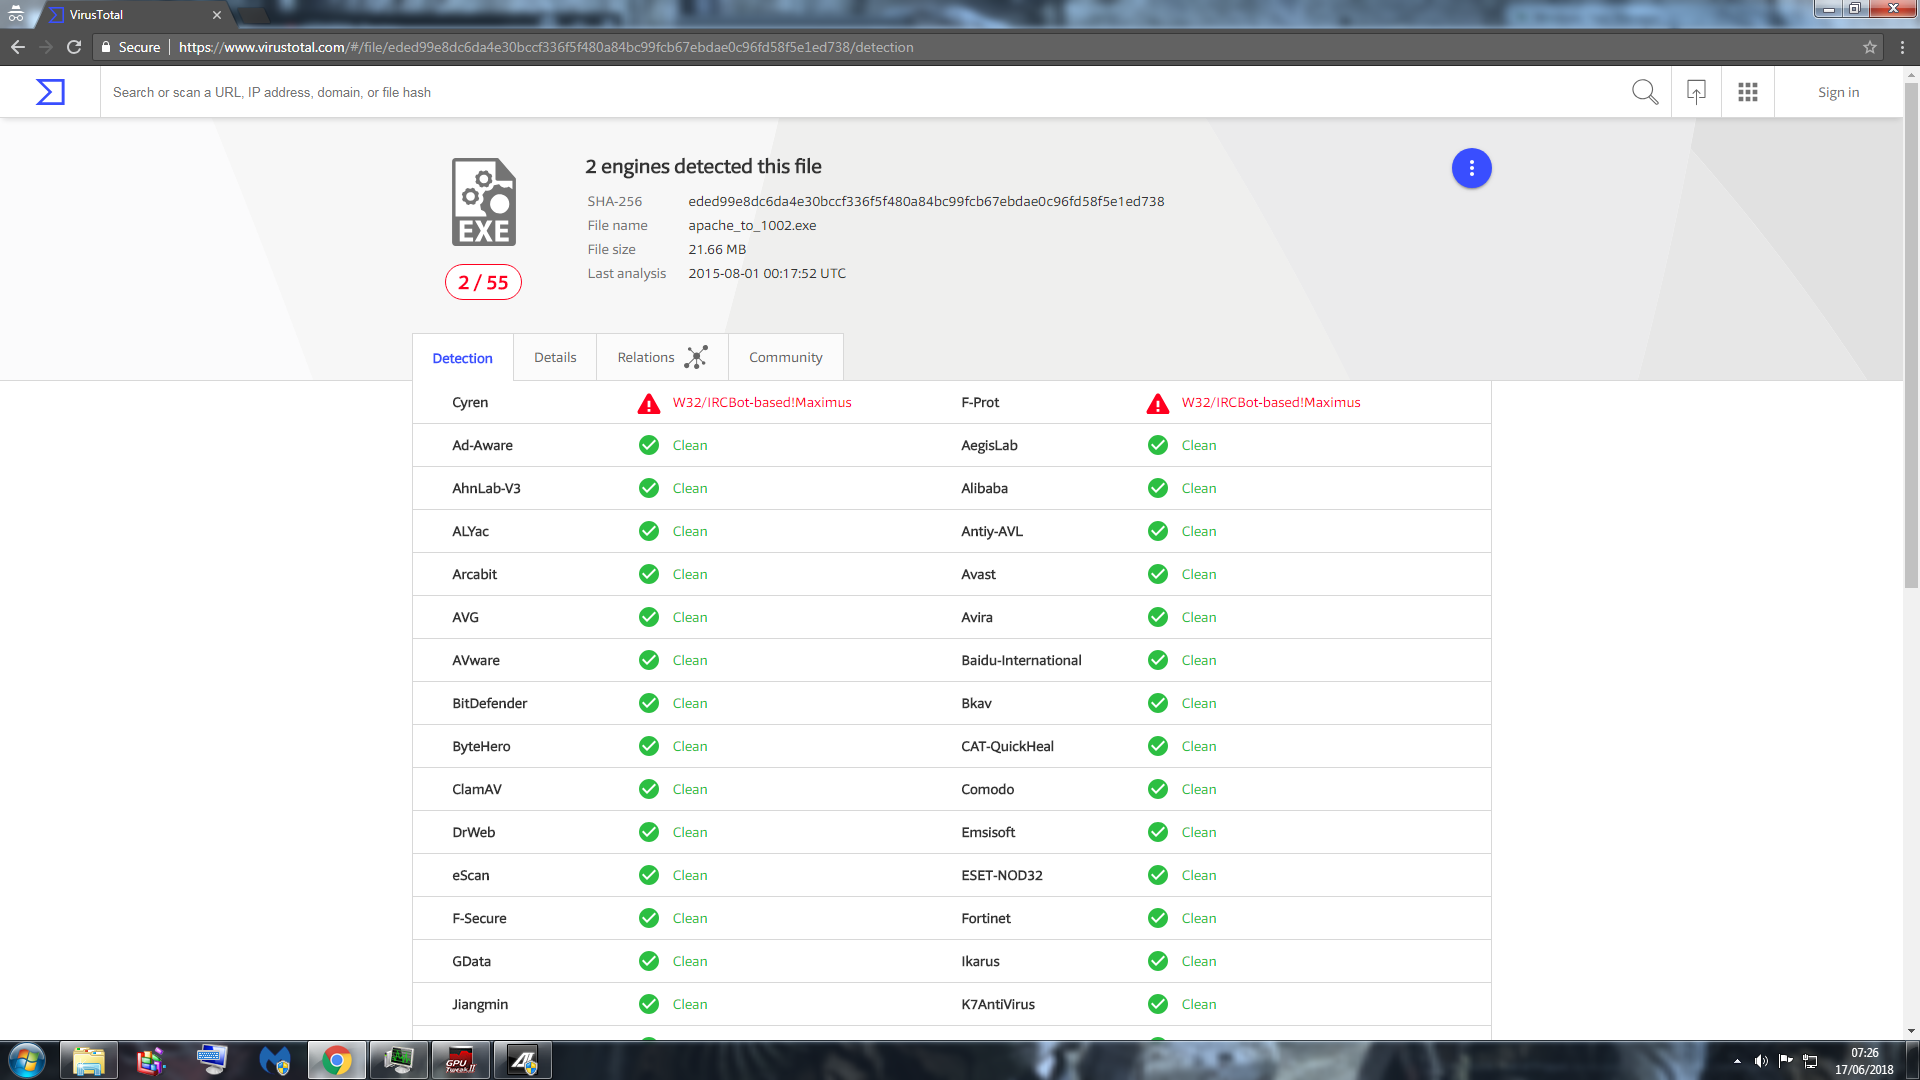Screen dimensions: 1920x1080
Task: Switch to the Relations tab
Action: click(x=662, y=357)
